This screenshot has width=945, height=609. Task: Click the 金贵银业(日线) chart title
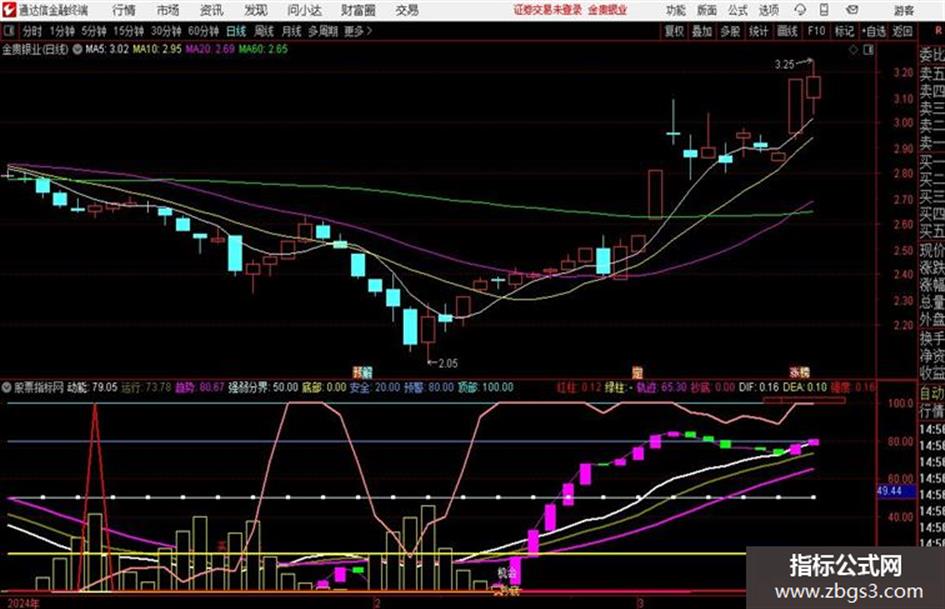click(36, 49)
